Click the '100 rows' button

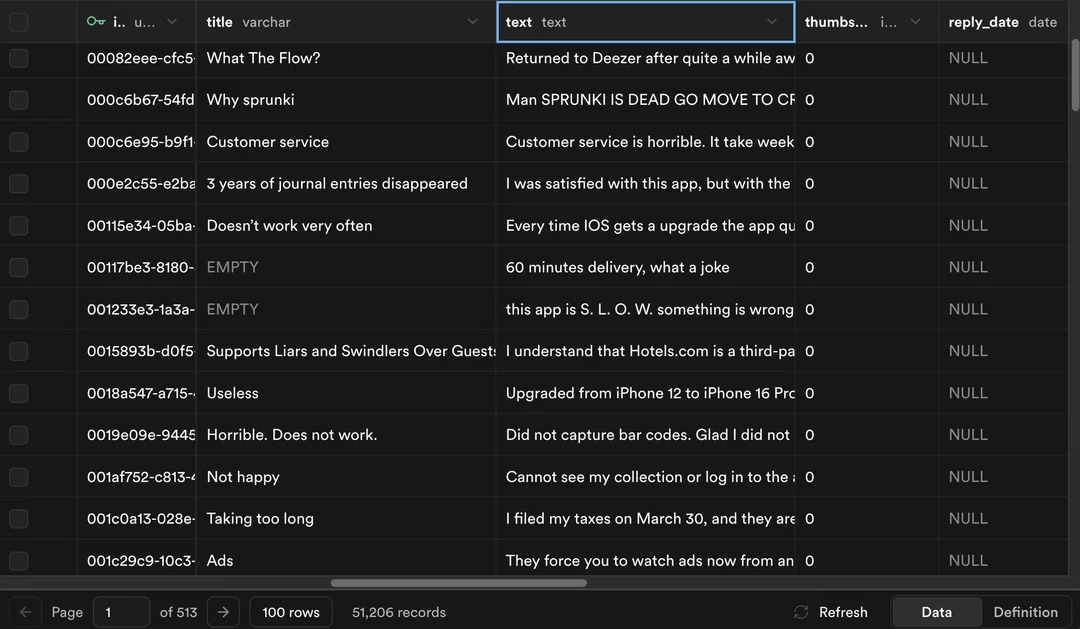(290, 611)
